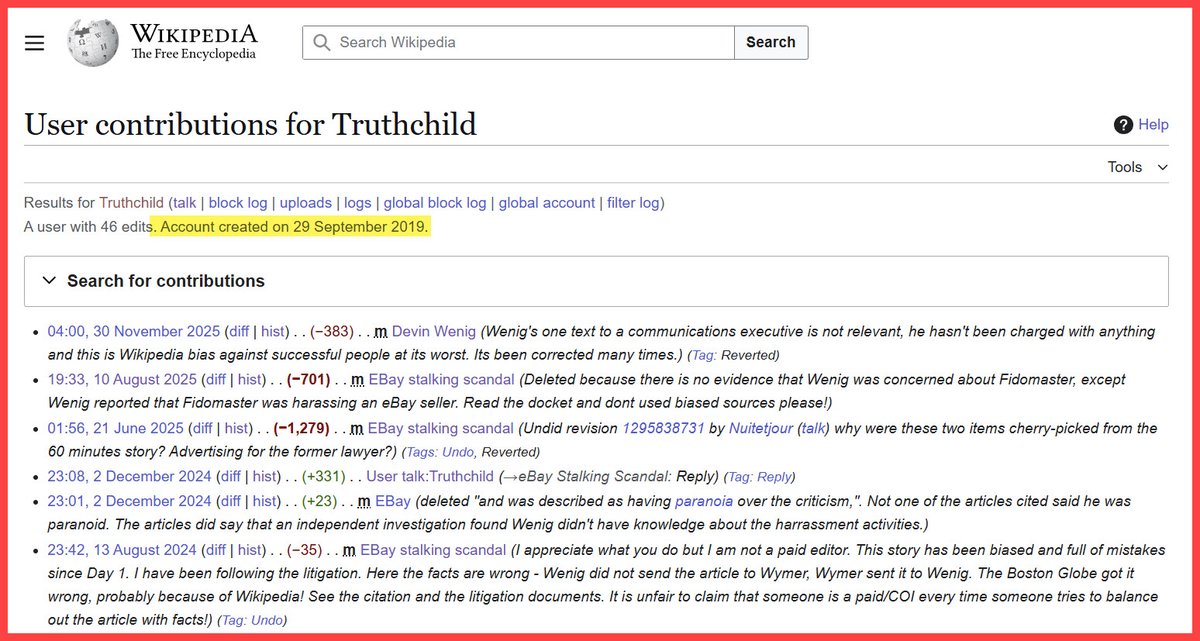Image resolution: width=1200 pixels, height=641 pixels.
Task: Open the Devin Wenig article link
Action: [434, 331]
